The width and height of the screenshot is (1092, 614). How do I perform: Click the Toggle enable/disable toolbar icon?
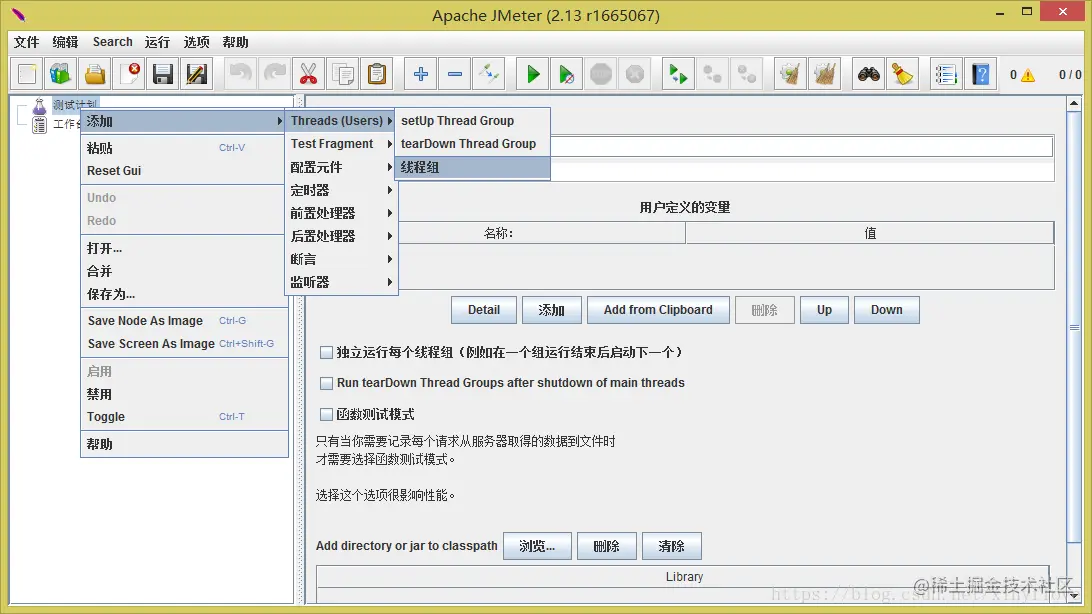(489, 74)
